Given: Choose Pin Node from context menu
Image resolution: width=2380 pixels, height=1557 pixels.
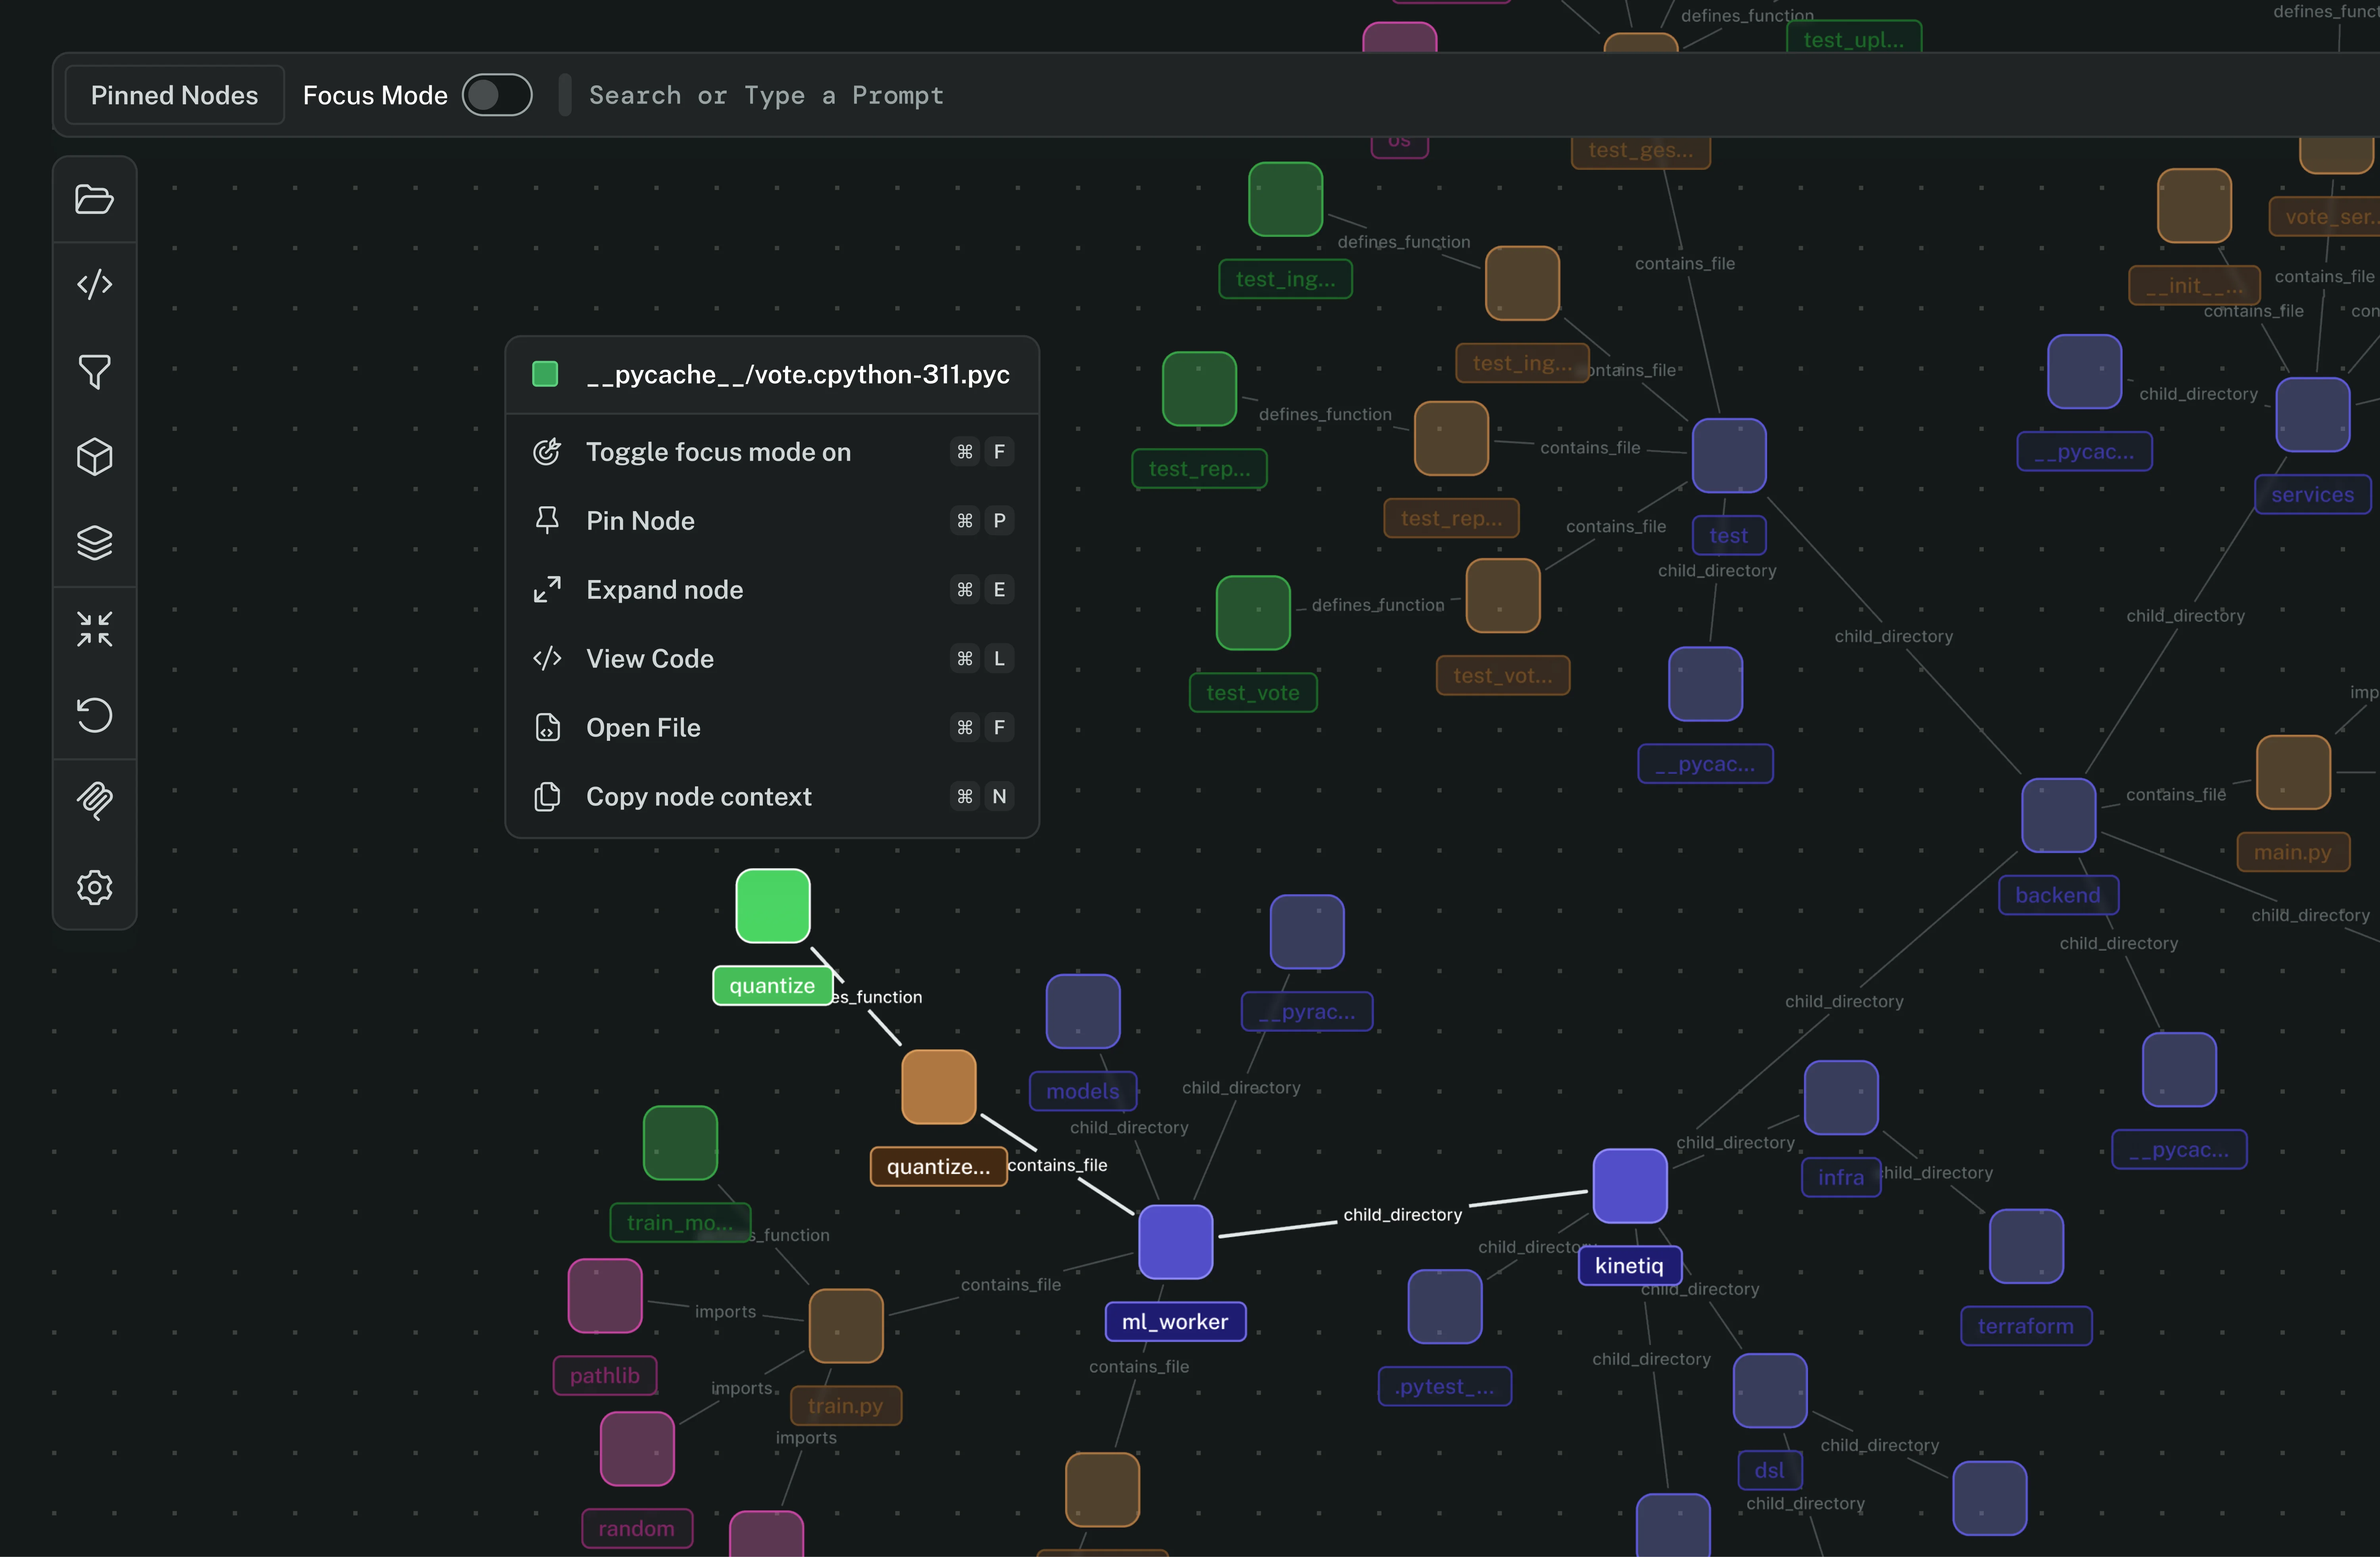Looking at the screenshot, I should click(772, 521).
